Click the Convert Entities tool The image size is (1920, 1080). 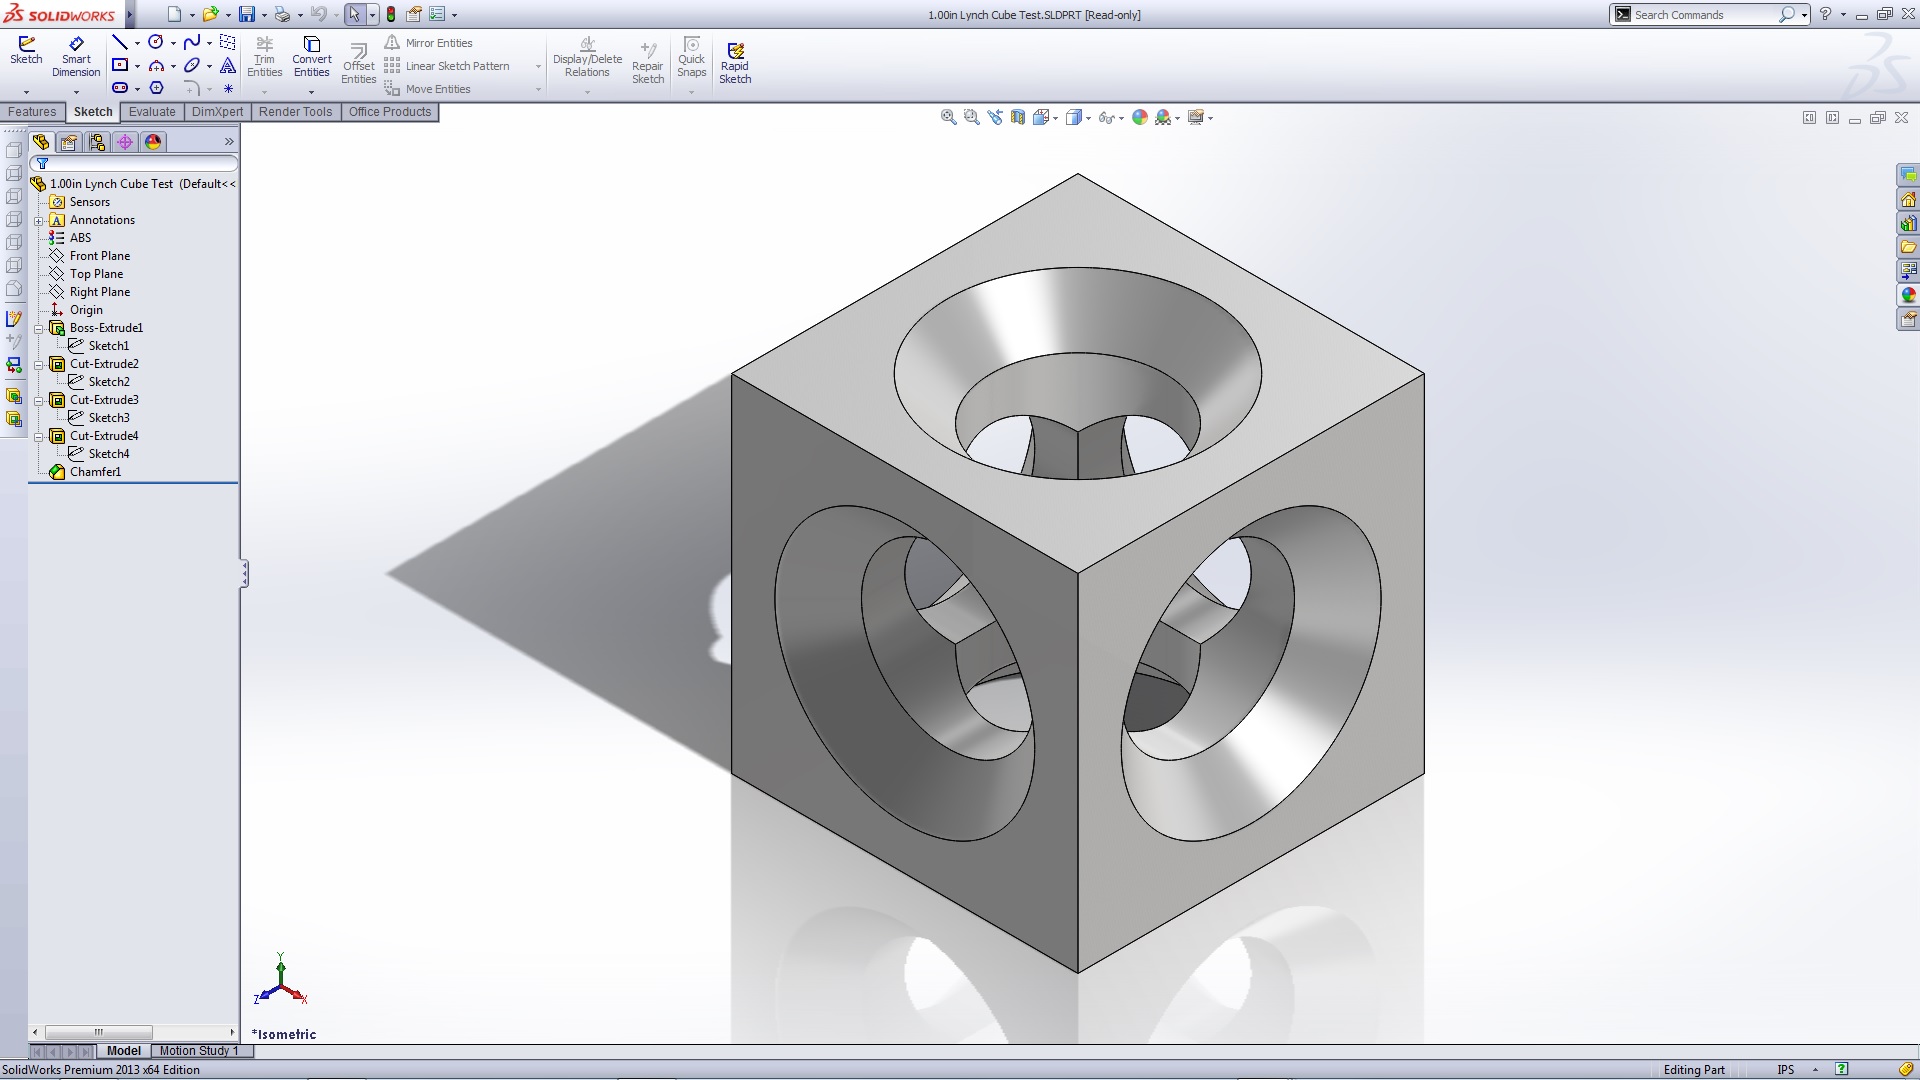[311, 57]
